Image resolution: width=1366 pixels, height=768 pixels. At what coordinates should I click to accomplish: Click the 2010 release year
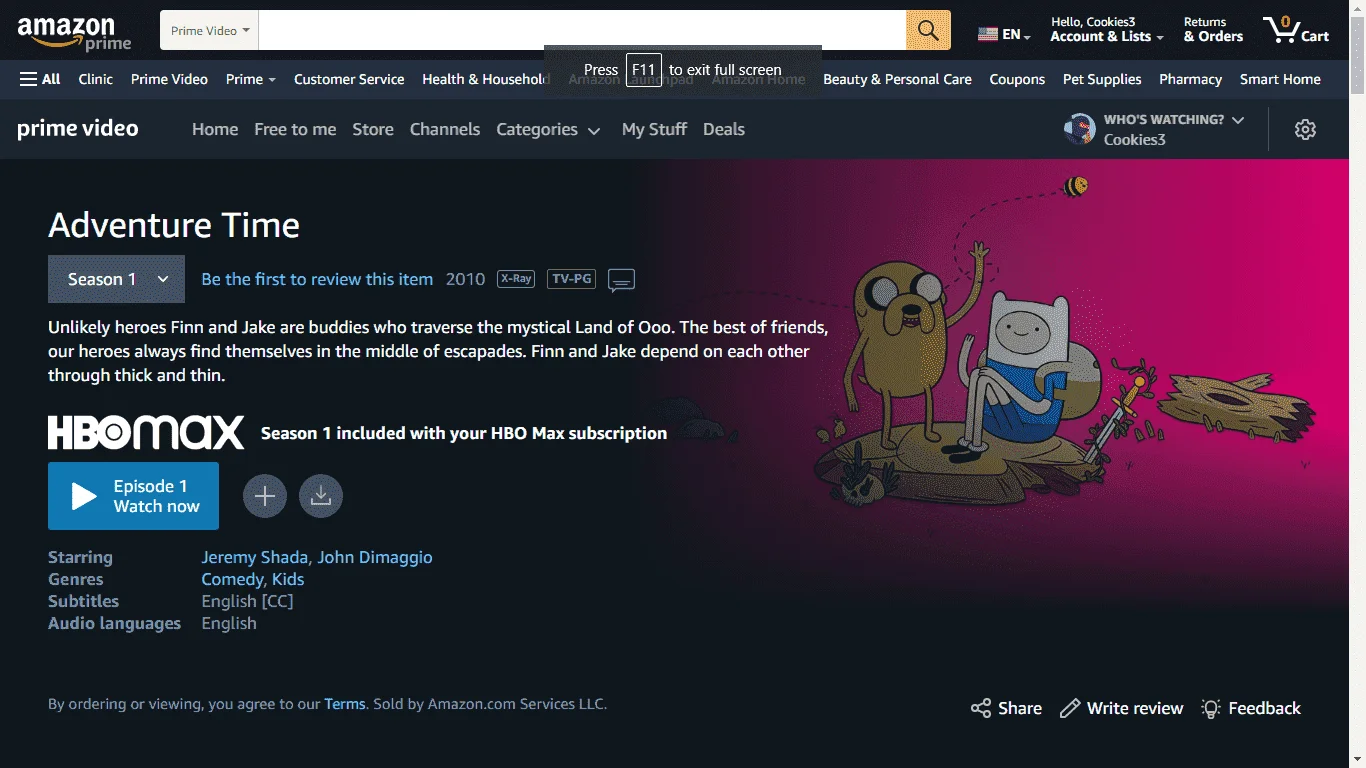465,279
